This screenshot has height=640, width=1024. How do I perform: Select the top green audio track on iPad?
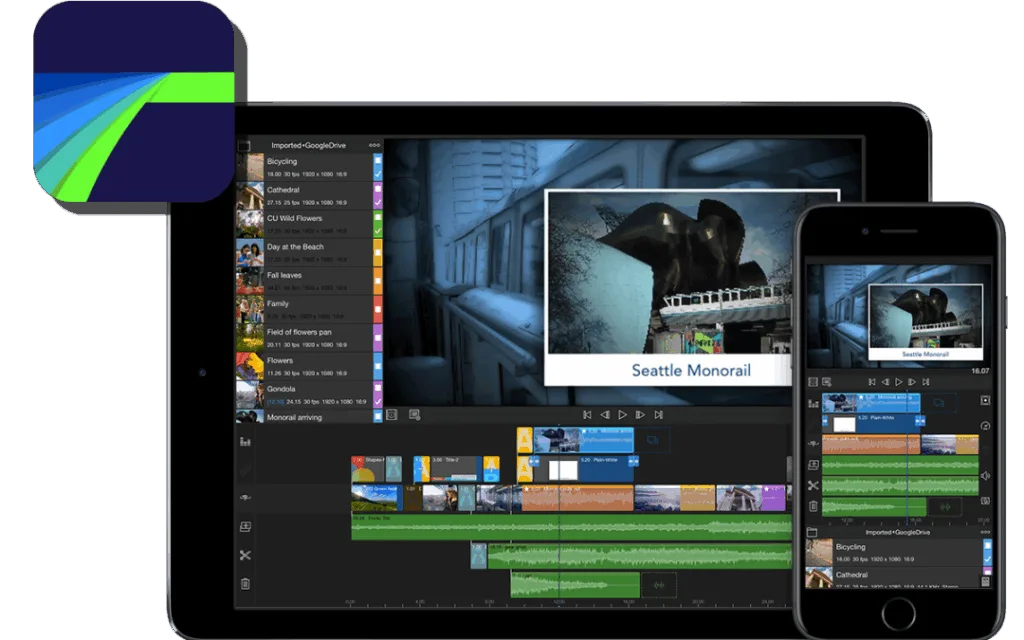pyautogui.click(x=571, y=527)
